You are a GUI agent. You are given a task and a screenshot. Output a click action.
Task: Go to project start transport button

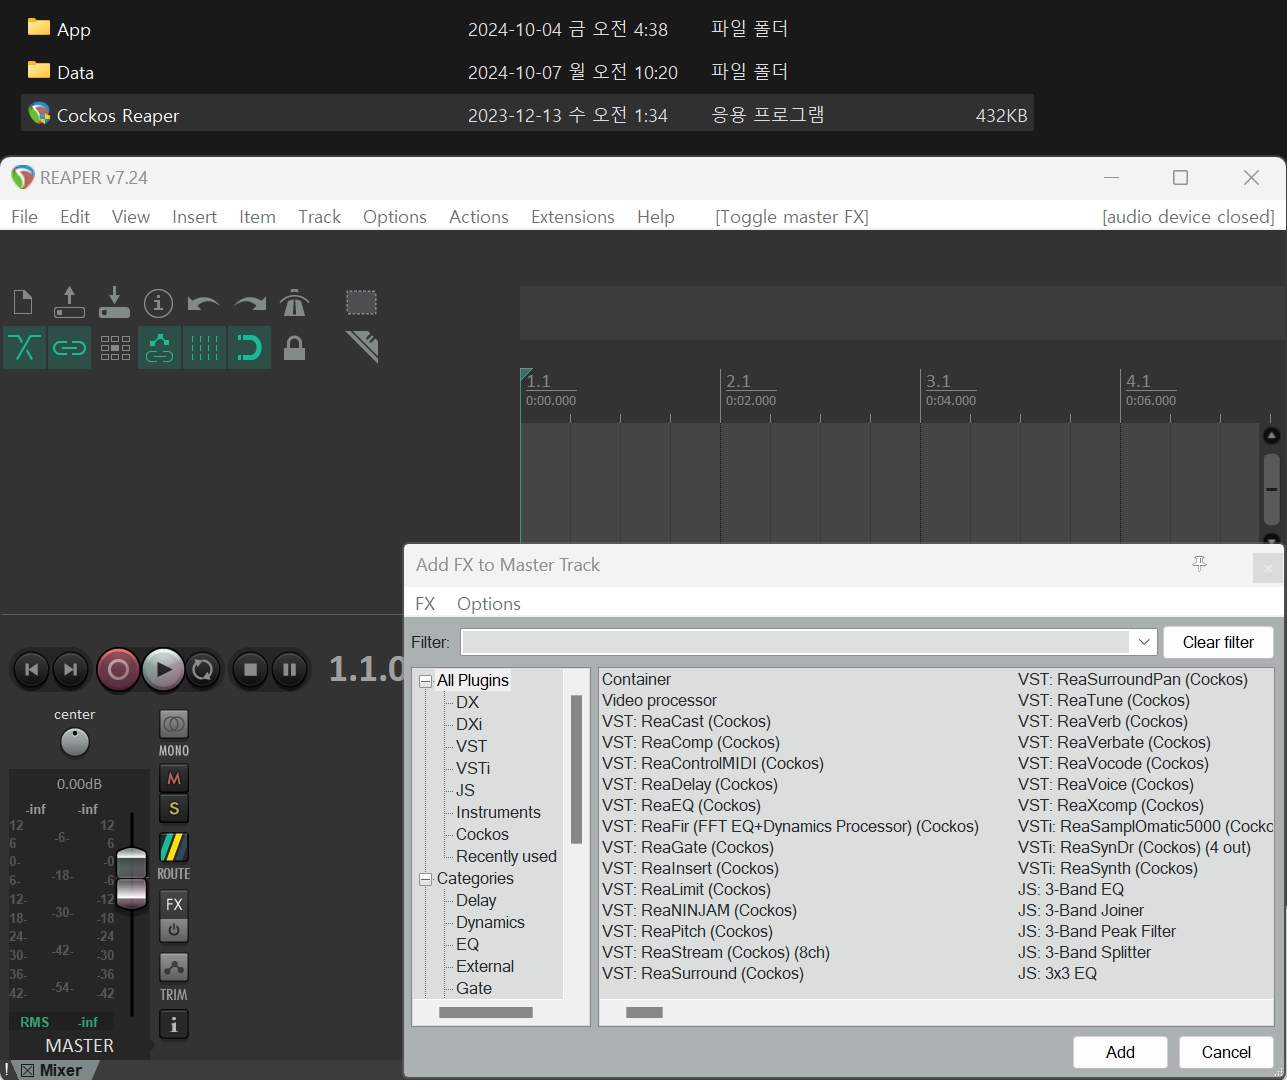click(x=31, y=669)
